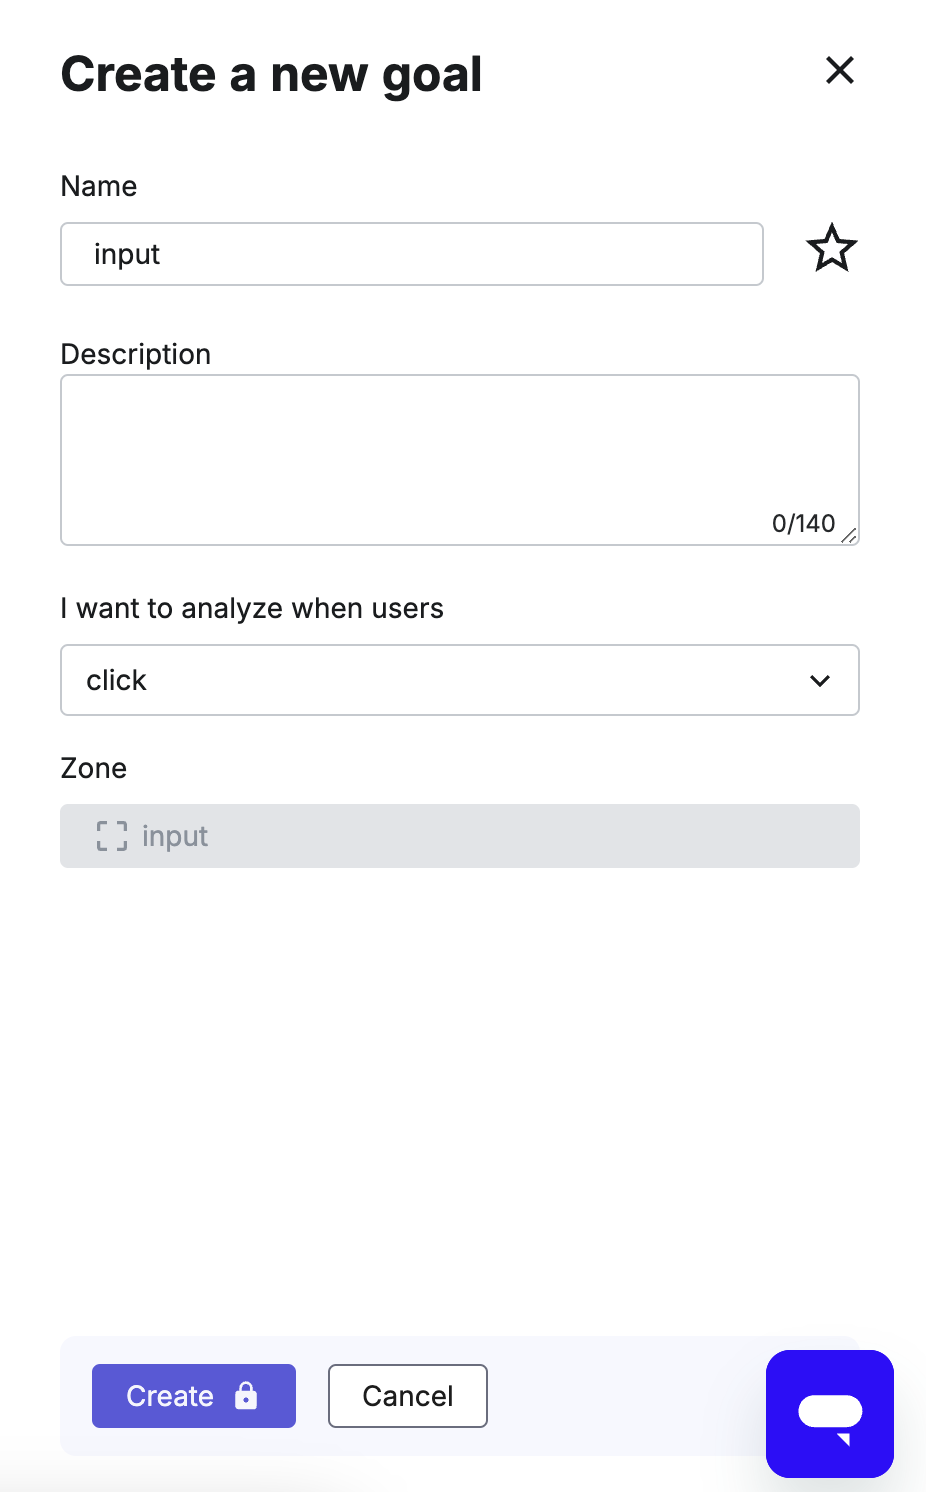Click the Name field label
926x1492 pixels.
(99, 186)
